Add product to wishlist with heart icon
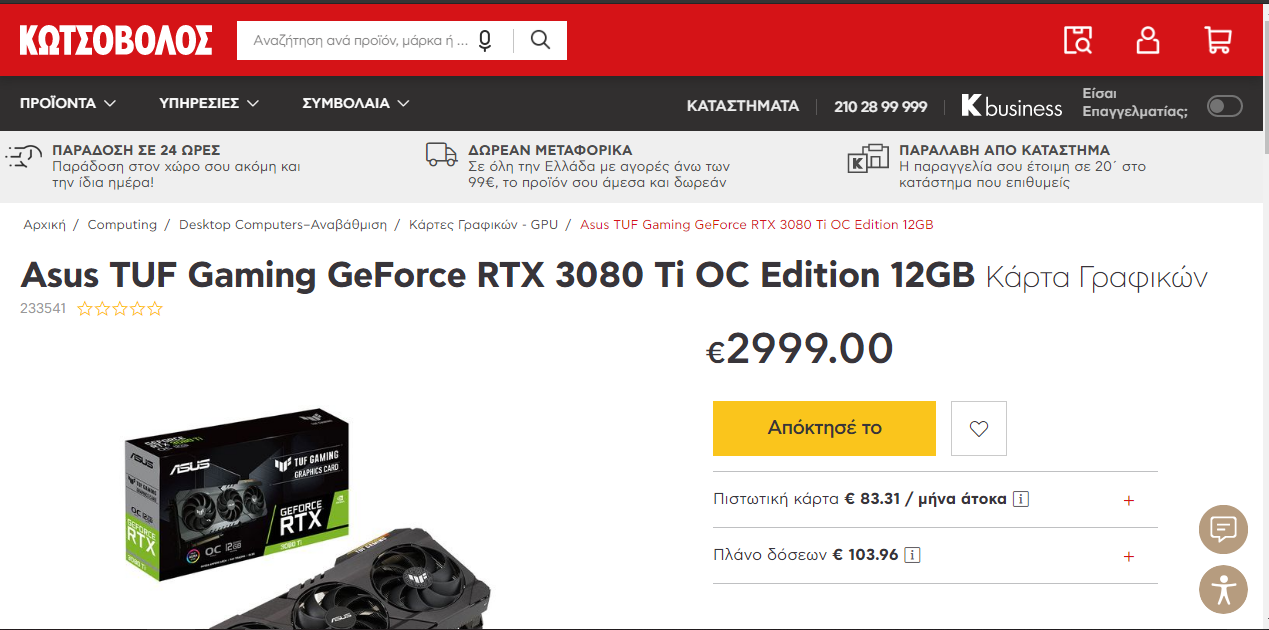The height and width of the screenshot is (630, 1269). pos(979,428)
